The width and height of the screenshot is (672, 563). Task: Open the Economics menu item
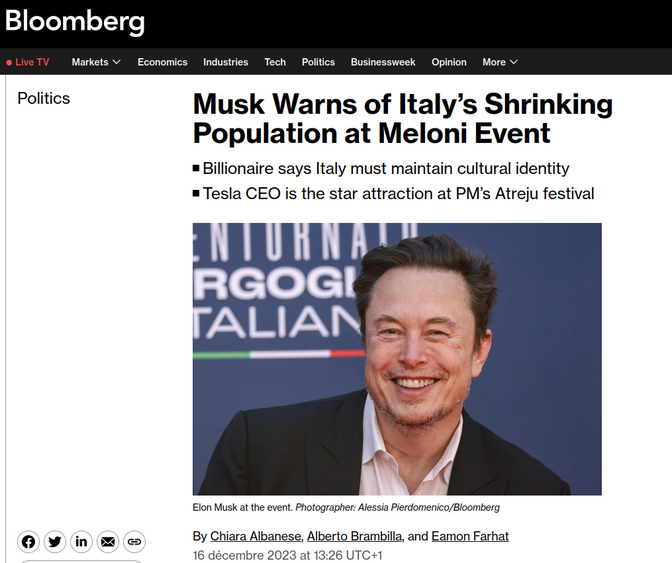click(162, 62)
